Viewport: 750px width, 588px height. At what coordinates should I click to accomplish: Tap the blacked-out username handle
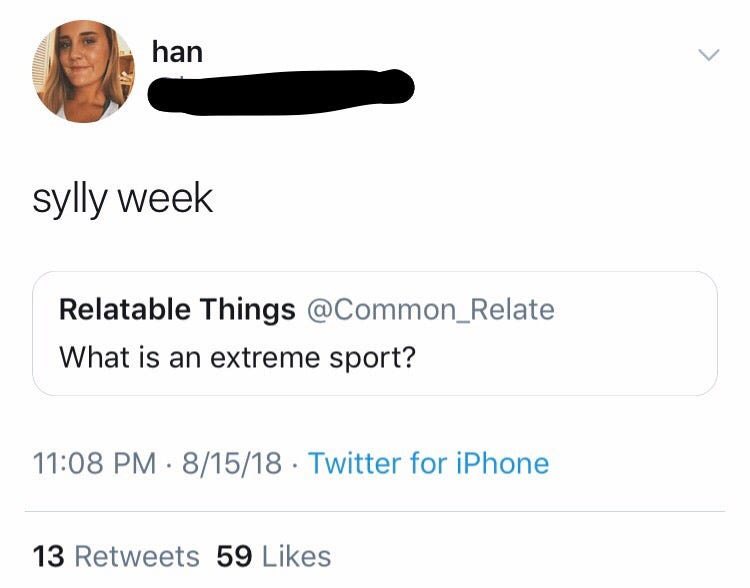280,91
